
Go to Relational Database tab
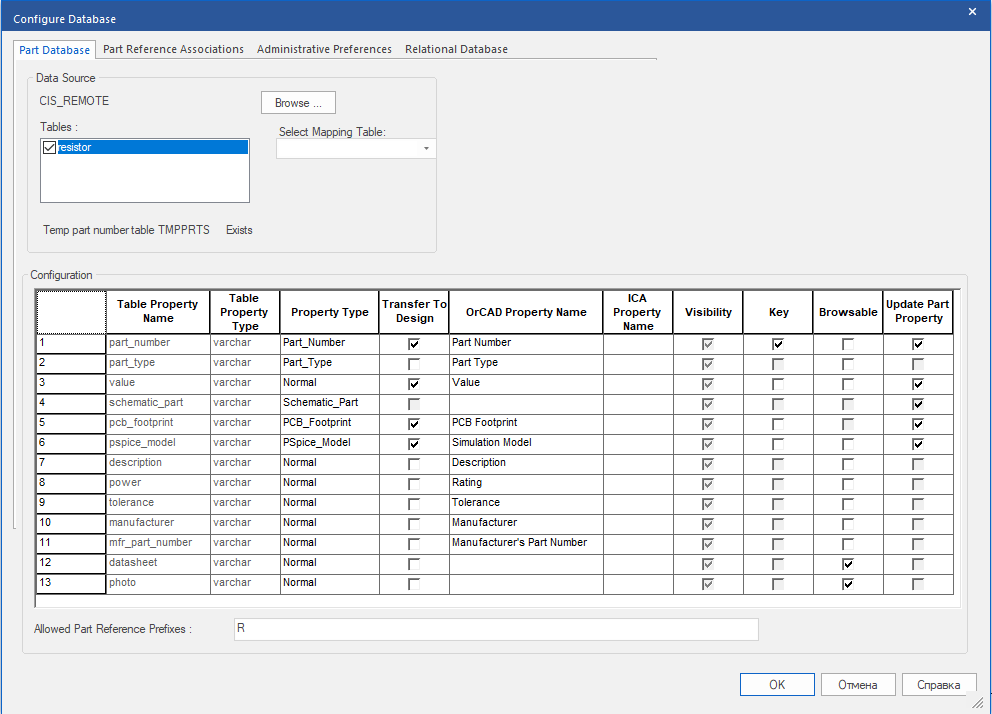coord(456,49)
